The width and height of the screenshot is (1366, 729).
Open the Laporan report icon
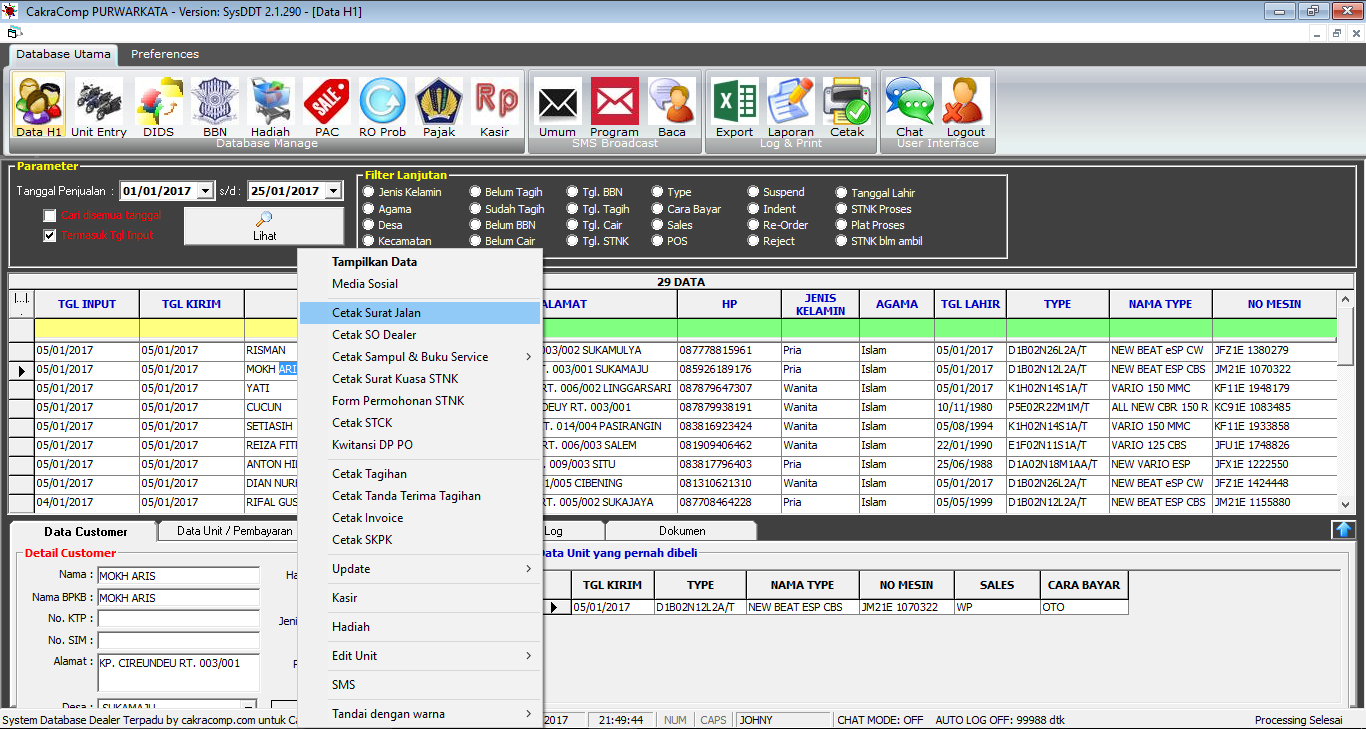pyautogui.click(x=790, y=105)
